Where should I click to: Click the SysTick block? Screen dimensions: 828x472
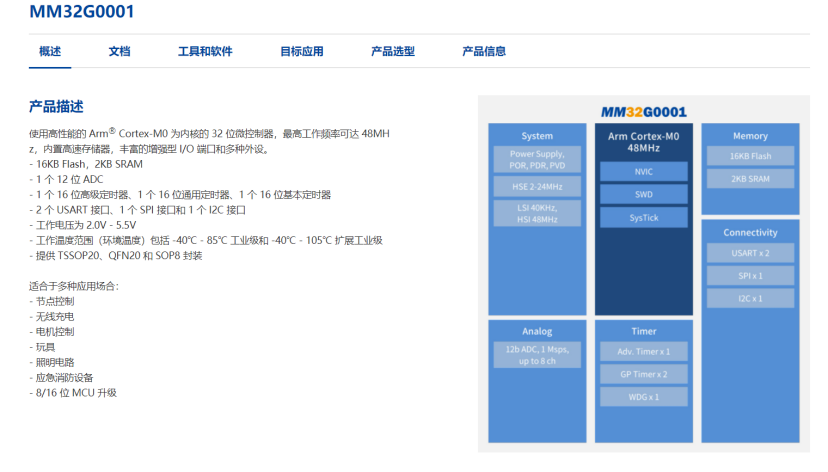pos(643,217)
